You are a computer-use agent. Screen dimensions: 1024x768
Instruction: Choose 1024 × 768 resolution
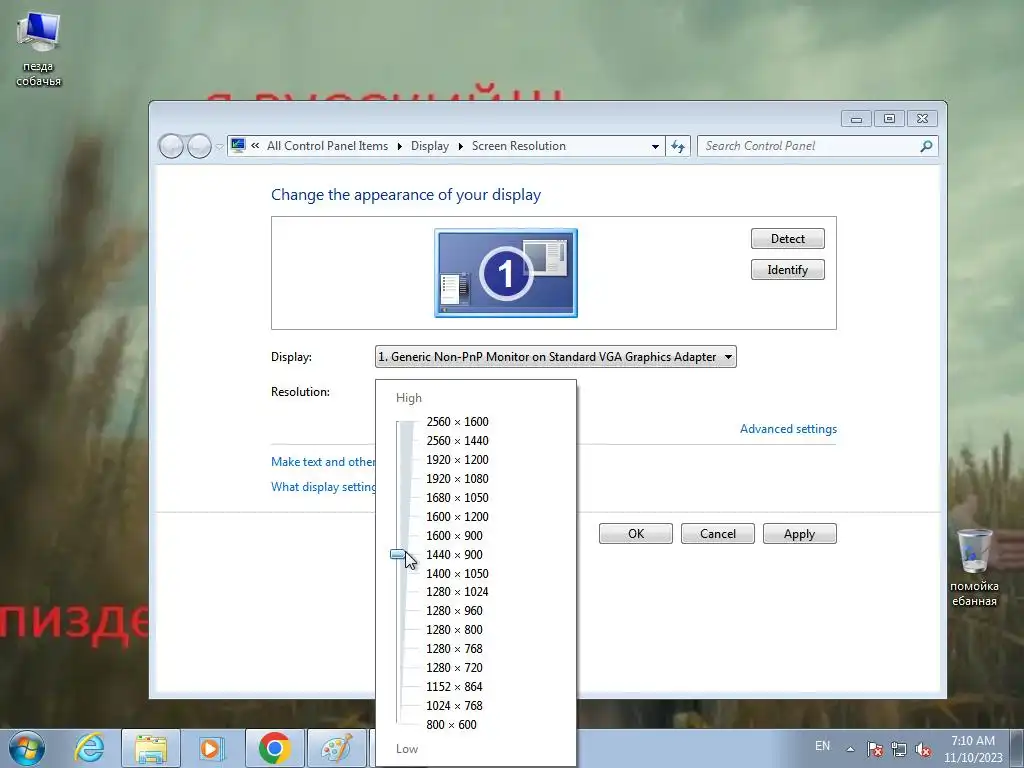(x=455, y=705)
